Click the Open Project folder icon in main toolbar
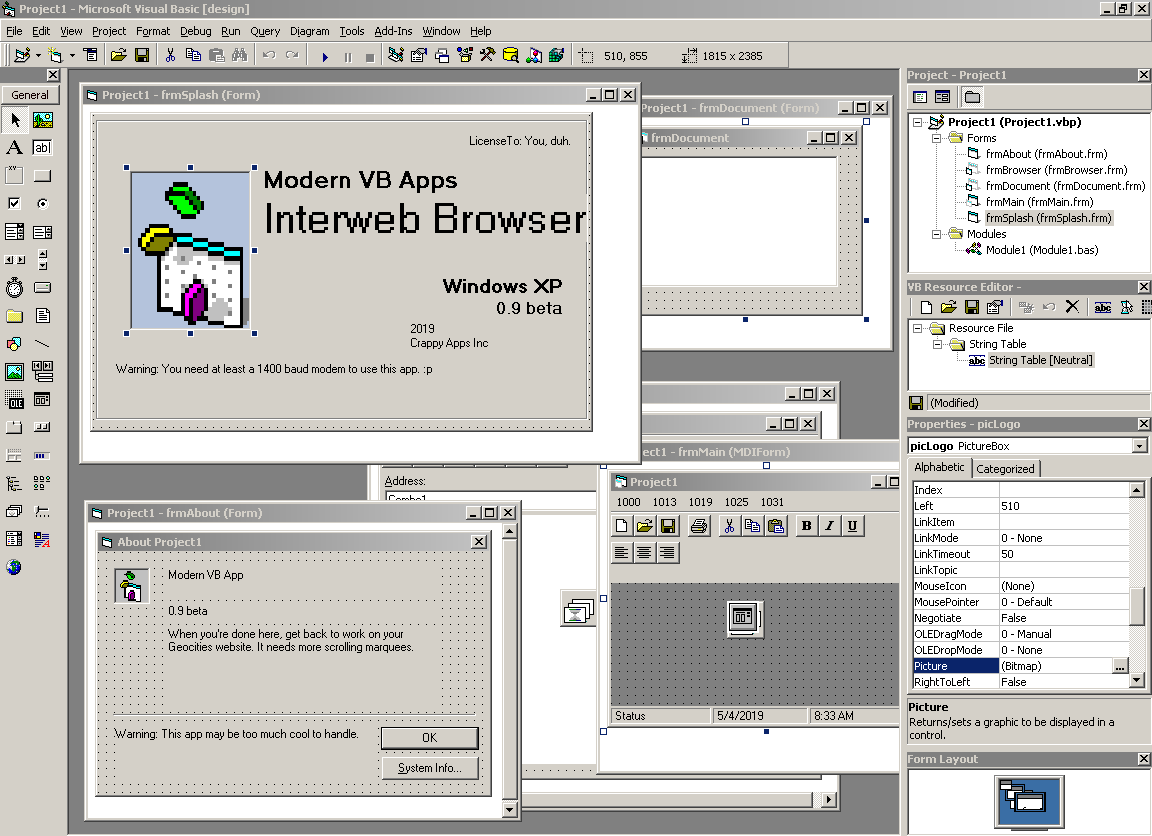The height and width of the screenshot is (836, 1152). [x=118, y=55]
